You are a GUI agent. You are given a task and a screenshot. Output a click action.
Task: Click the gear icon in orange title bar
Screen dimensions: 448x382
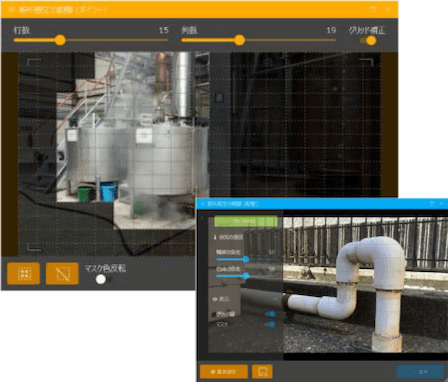tap(11, 9)
